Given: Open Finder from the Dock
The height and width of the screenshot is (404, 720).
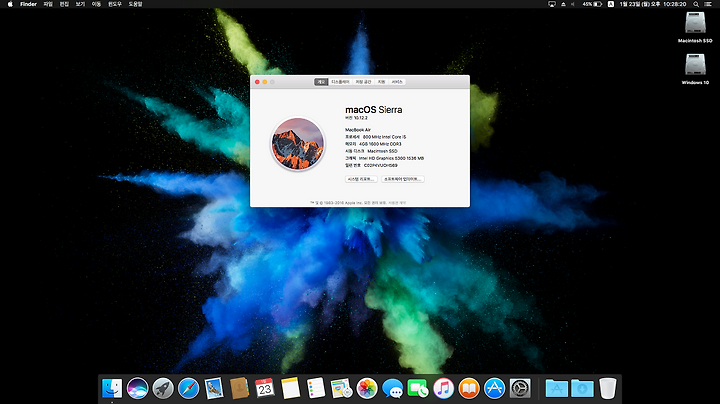Looking at the screenshot, I should (x=112, y=388).
